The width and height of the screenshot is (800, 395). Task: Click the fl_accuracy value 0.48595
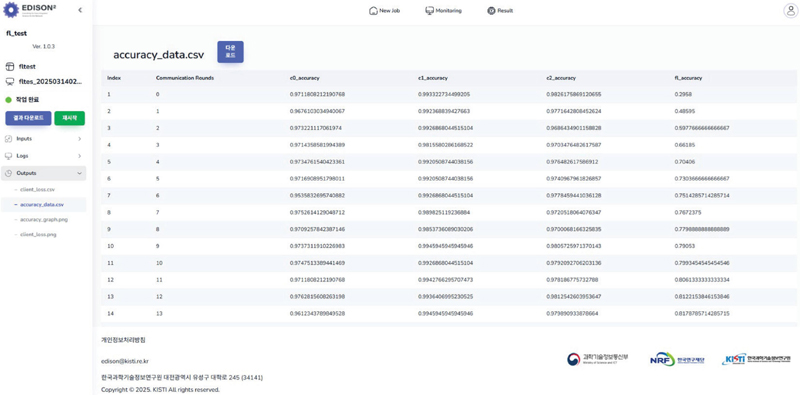click(685, 111)
